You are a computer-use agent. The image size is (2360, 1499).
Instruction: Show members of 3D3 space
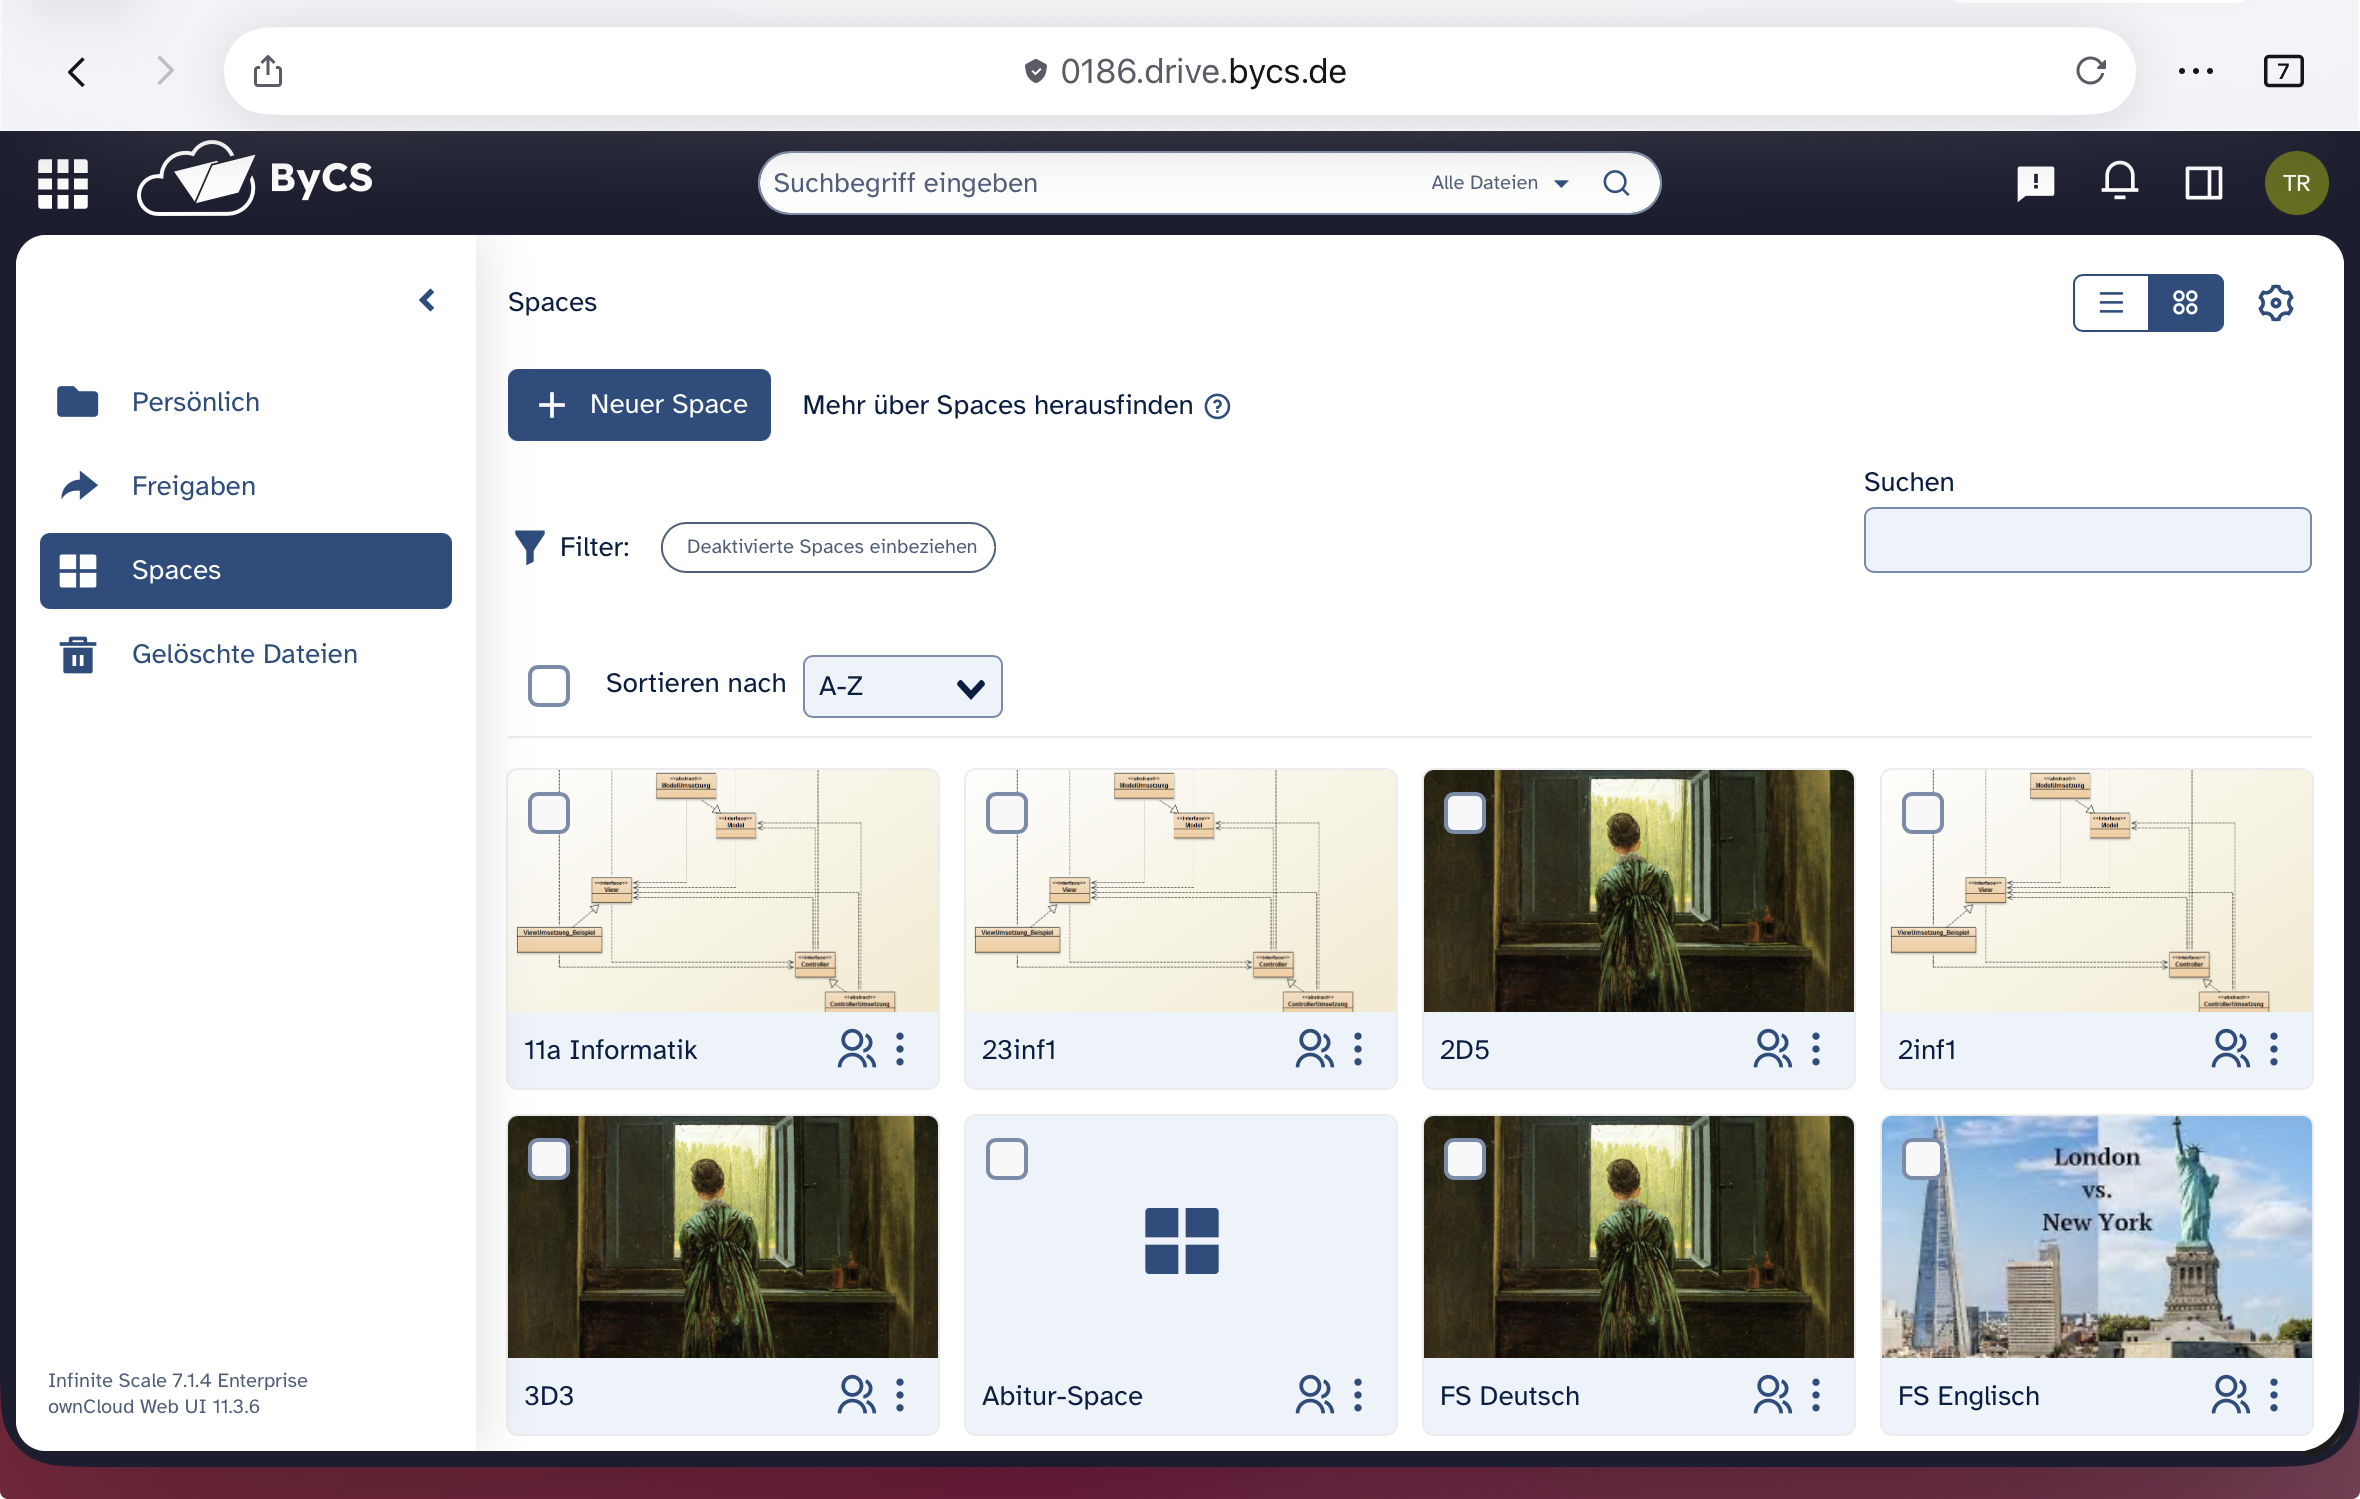[856, 1394]
